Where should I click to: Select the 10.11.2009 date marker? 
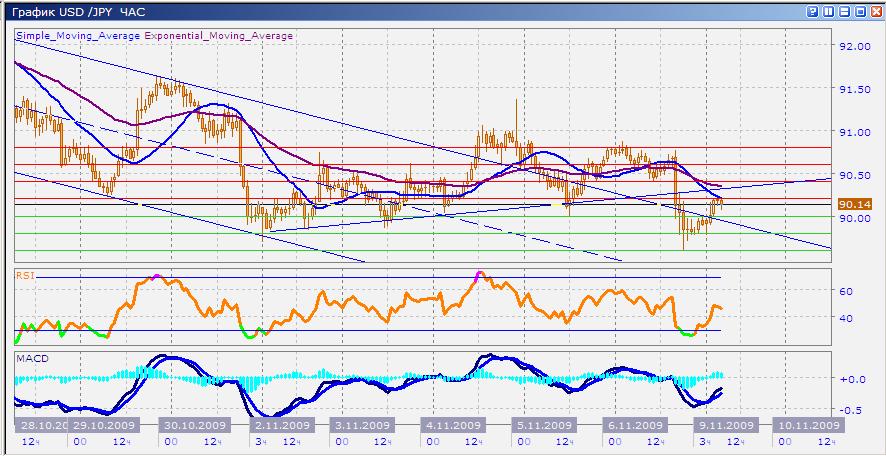point(807,424)
